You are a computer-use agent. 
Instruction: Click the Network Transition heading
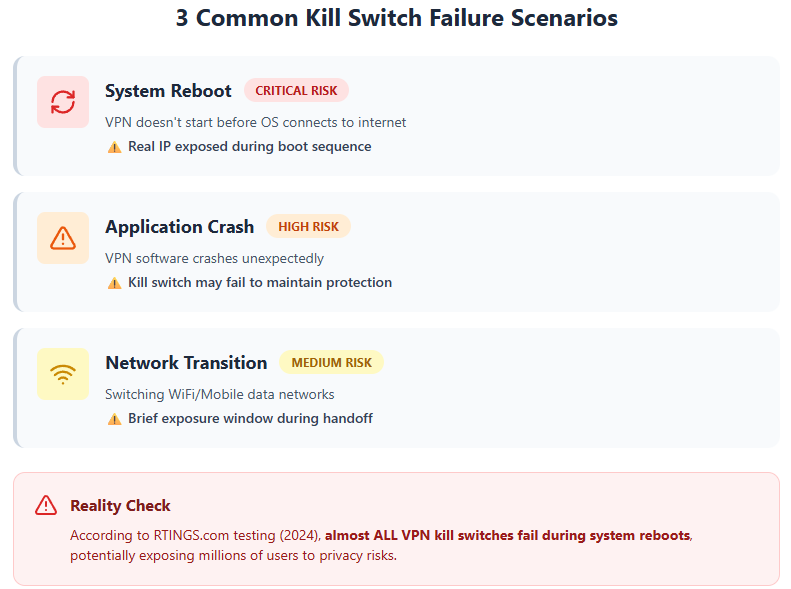pos(186,362)
